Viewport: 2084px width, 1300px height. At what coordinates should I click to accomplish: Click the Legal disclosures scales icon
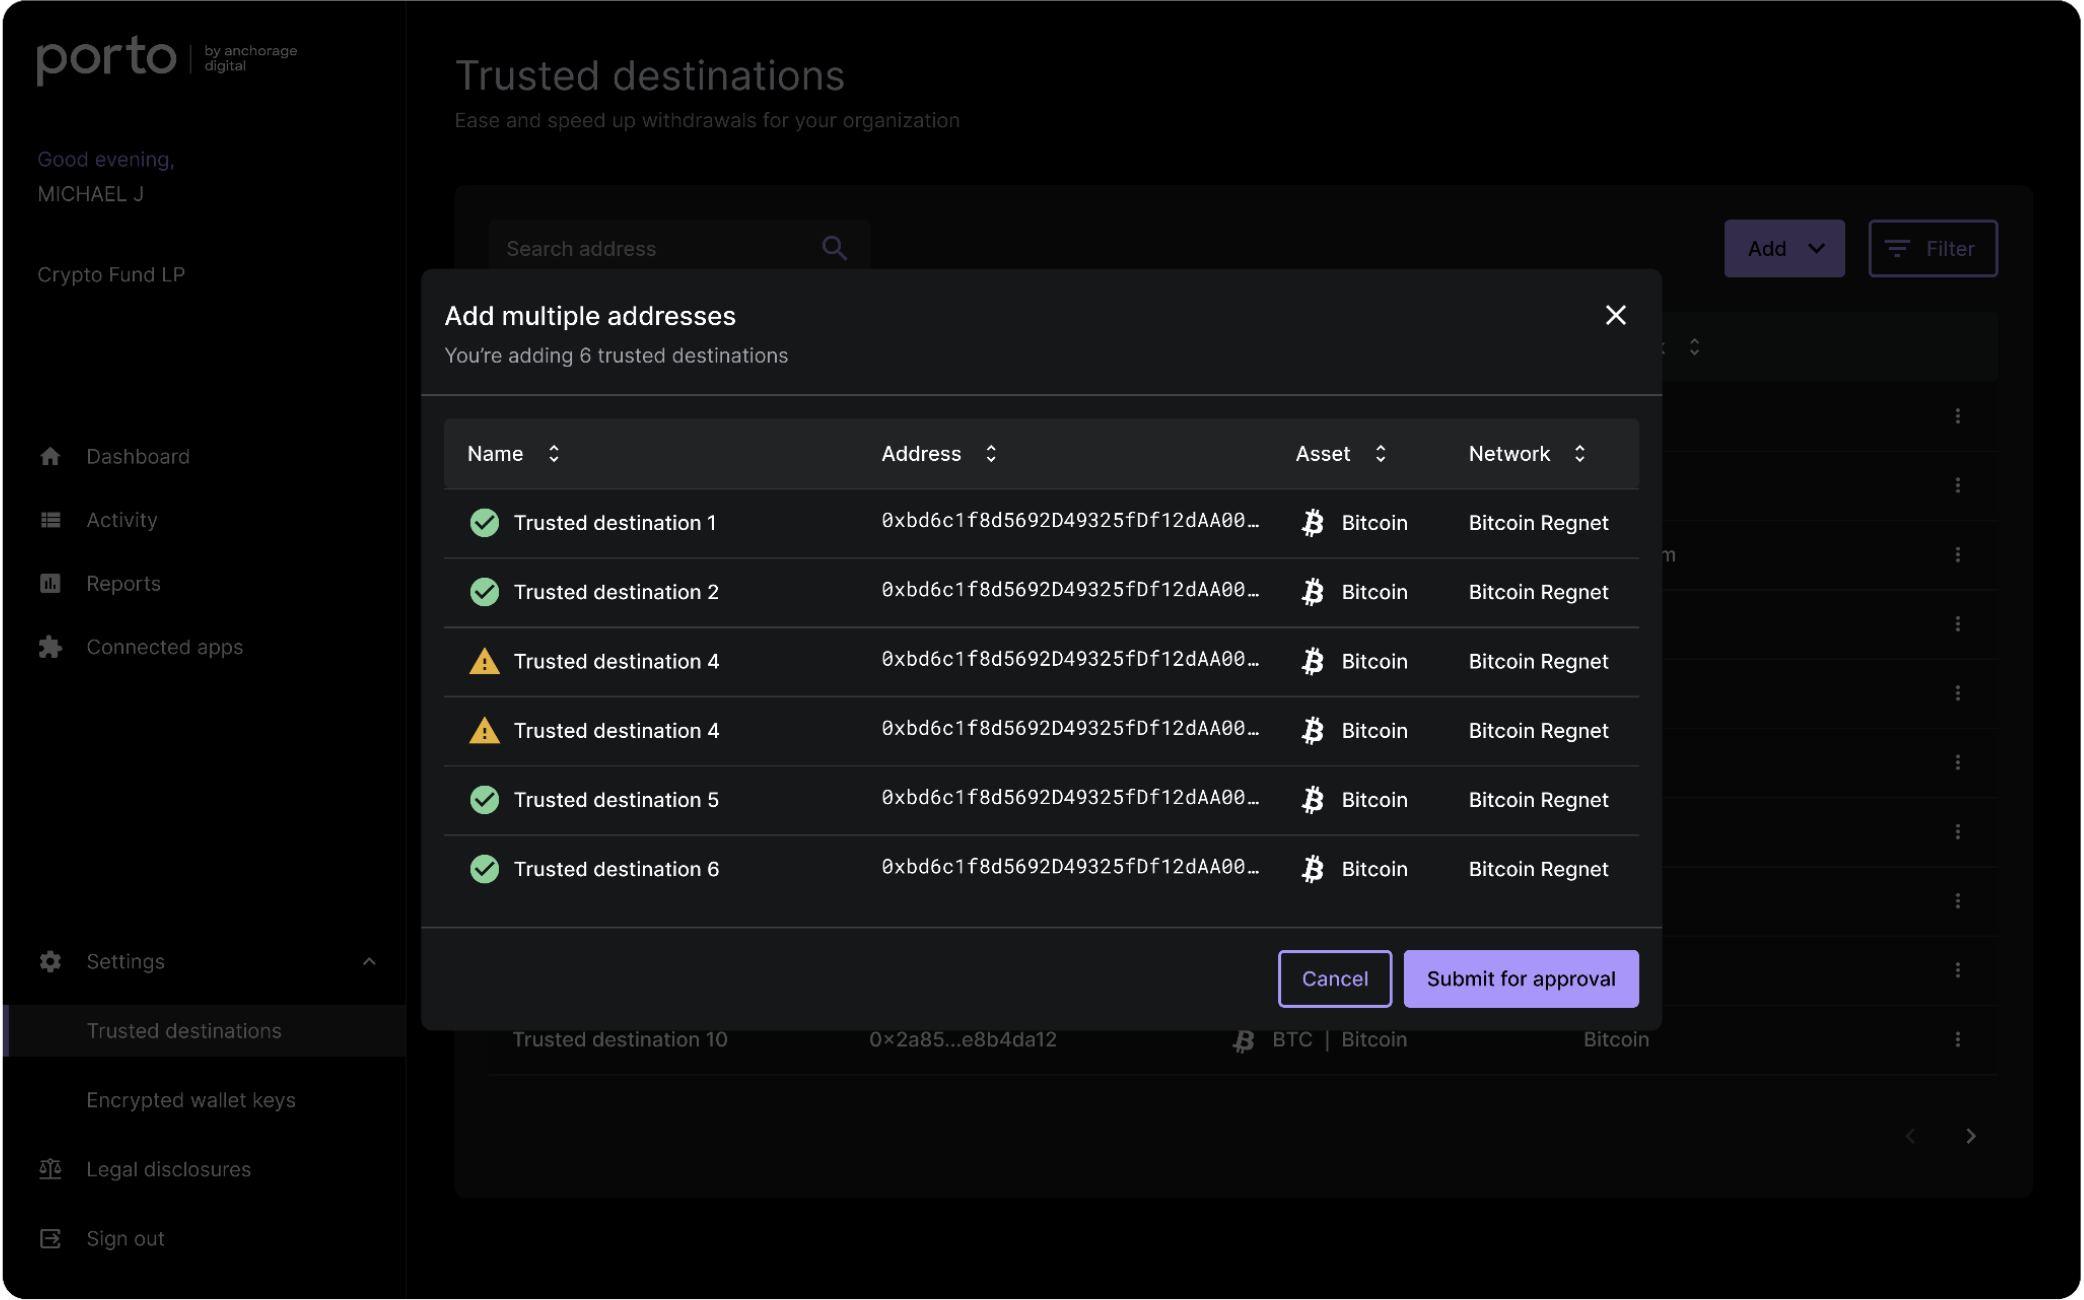coord(50,1169)
